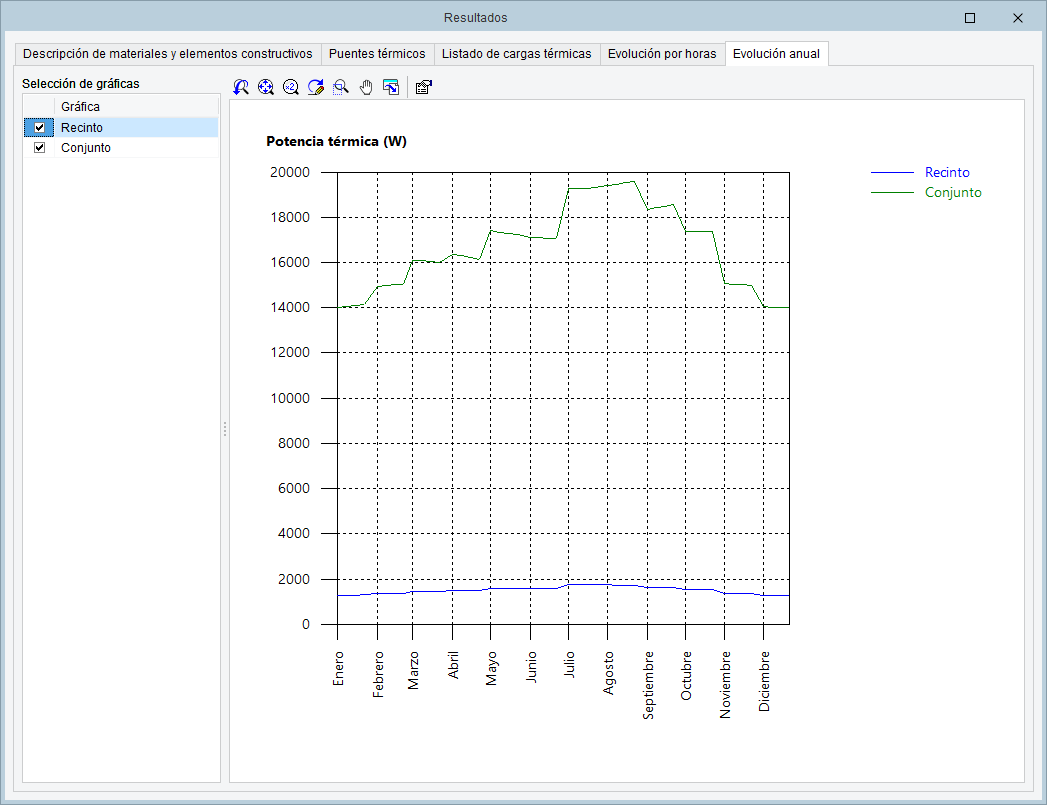
Task: Click the x2 zoom magnifier icon
Action: [291, 88]
